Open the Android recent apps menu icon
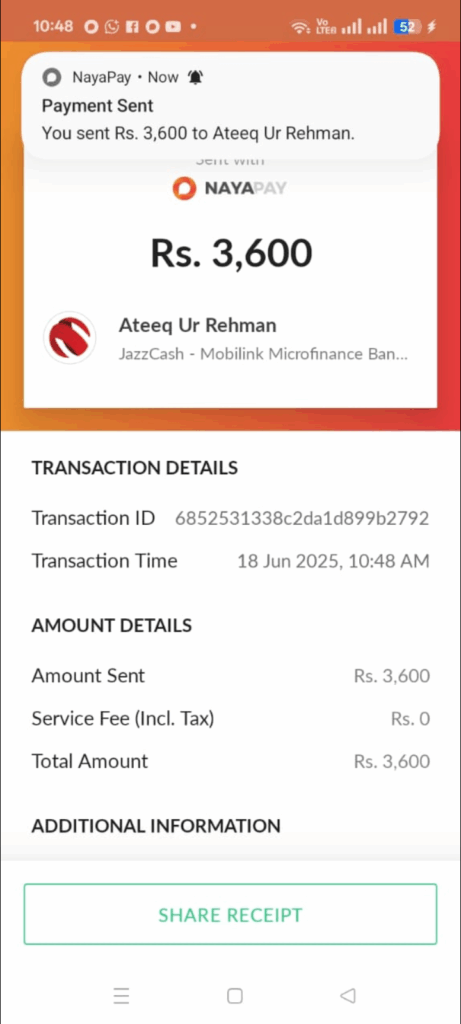Image resolution: width=461 pixels, height=1024 pixels. [x=121, y=996]
